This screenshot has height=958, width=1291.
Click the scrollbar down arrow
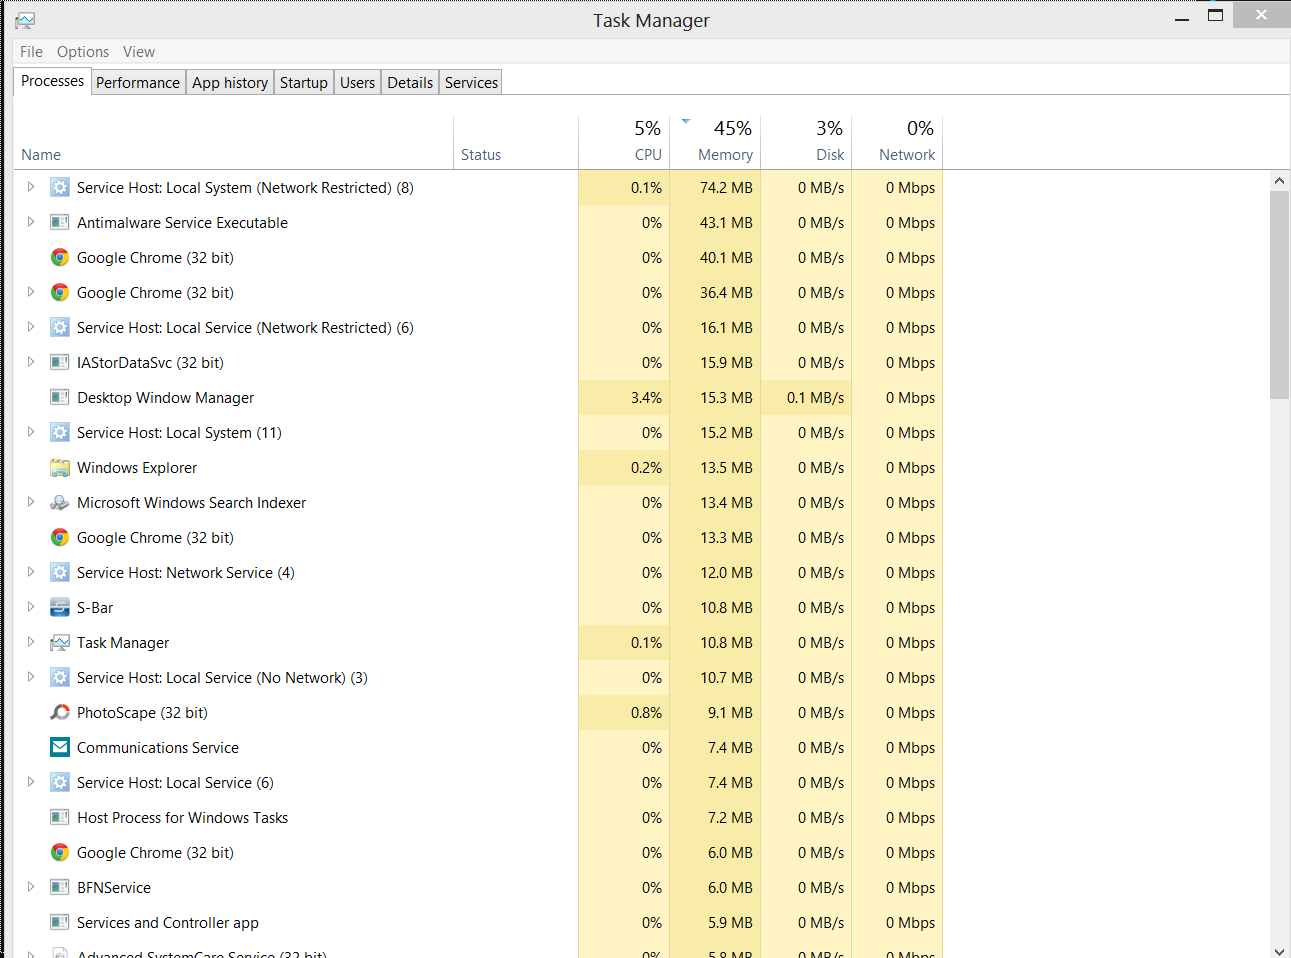[1279, 951]
